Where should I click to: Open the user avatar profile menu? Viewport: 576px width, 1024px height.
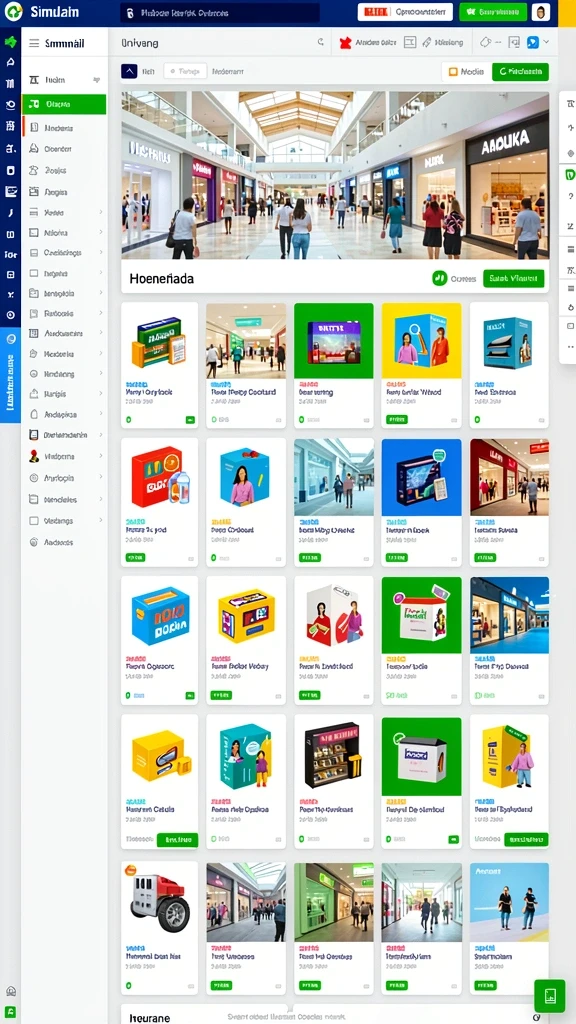[540, 12]
